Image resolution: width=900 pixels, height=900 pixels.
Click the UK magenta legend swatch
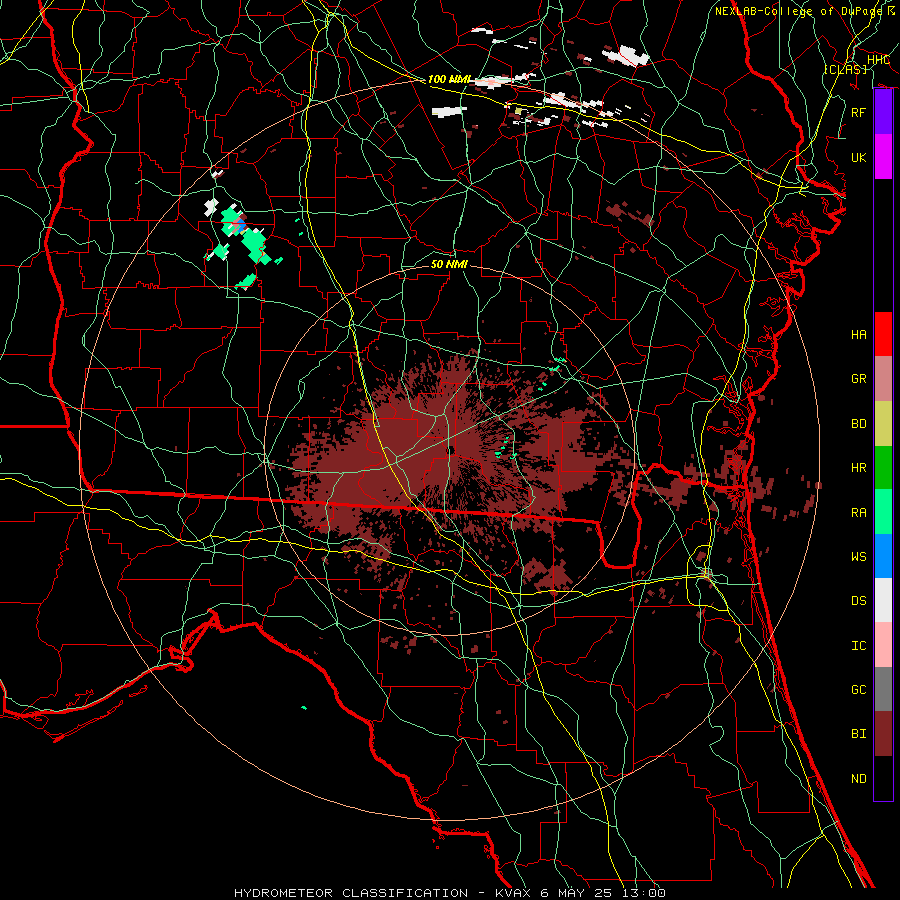pyautogui.click(x=883, y=157)
